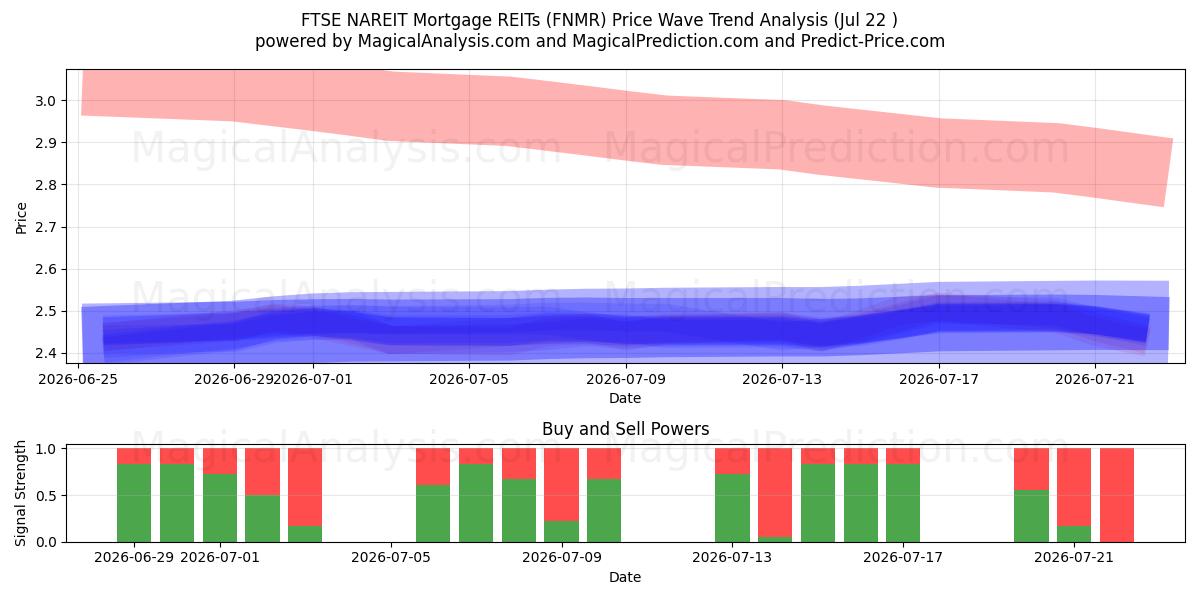This screenshot has height=600, width=1200.
Task: Click the 2026-06-29 tick under the bar chart
Action: [x=134, y=558]
